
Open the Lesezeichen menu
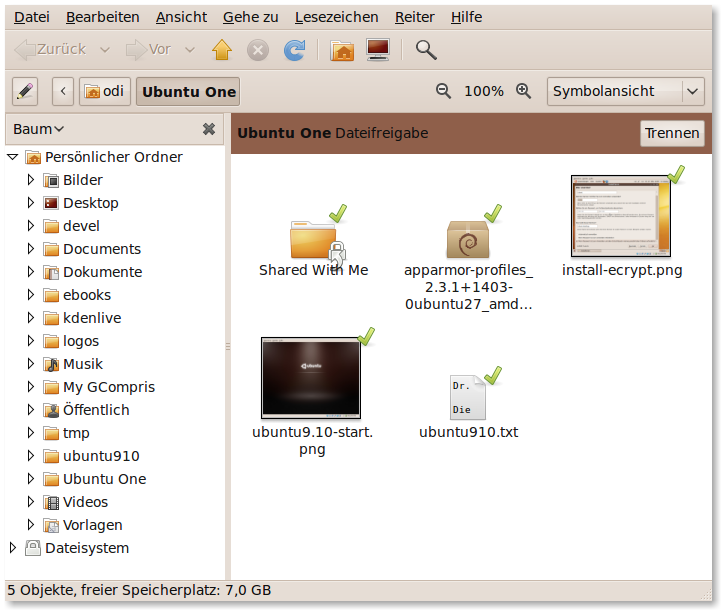337,17
